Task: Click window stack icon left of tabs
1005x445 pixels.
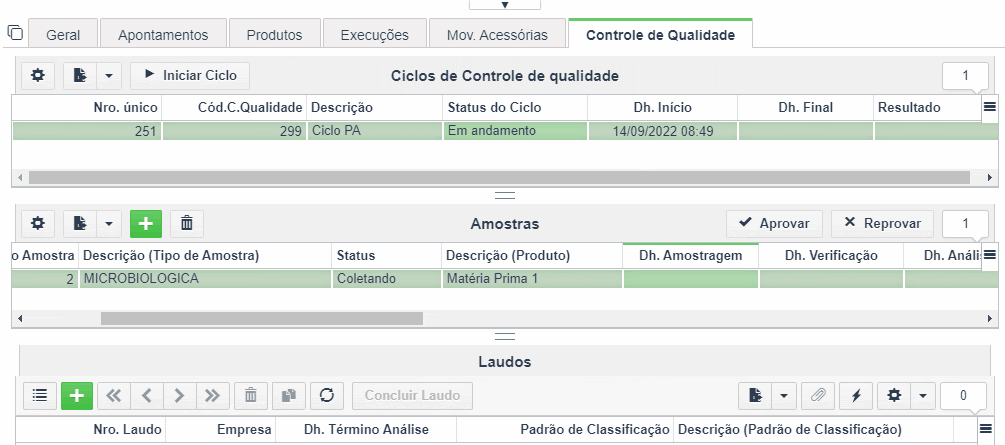Action: pos(15,32)
